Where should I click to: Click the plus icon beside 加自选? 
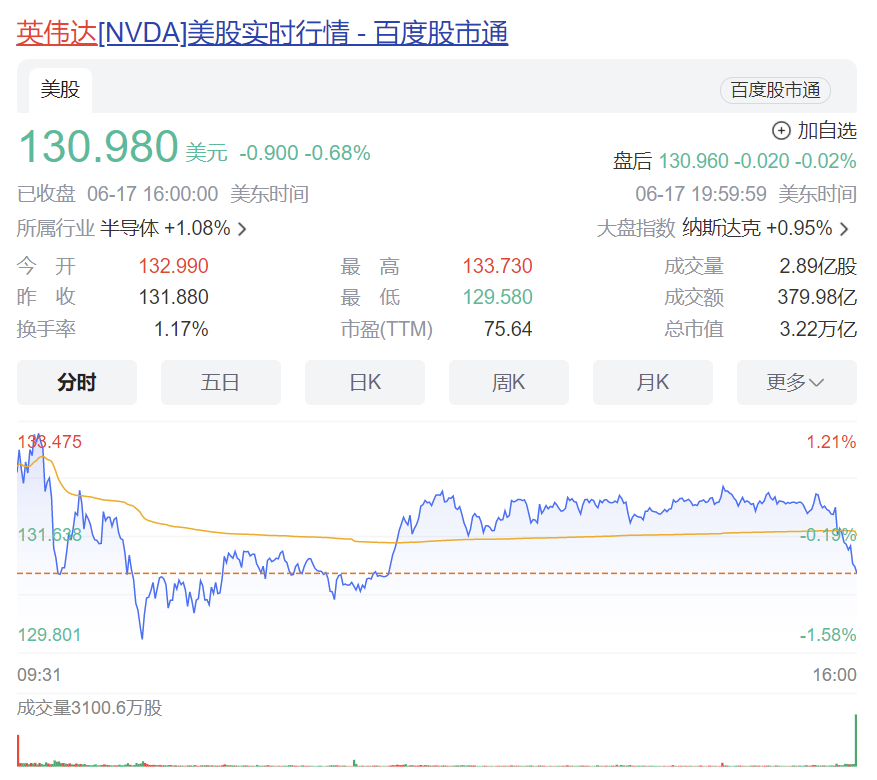tap(781, 131)
